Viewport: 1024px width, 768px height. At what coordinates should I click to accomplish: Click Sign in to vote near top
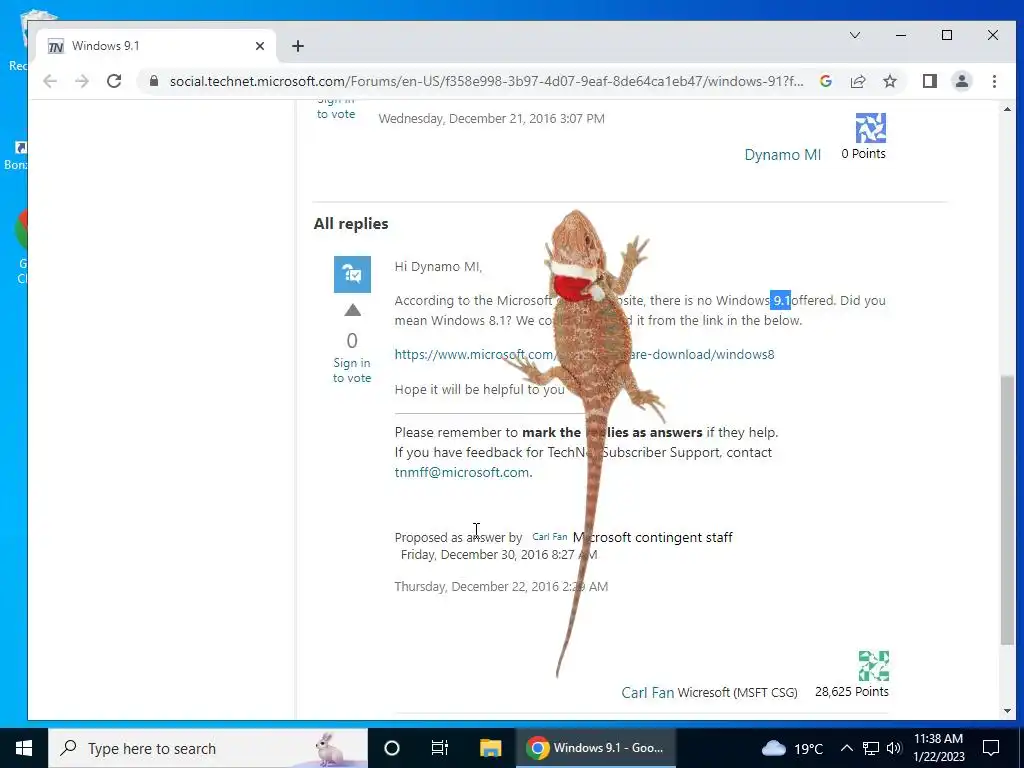(x=336, y=108)
